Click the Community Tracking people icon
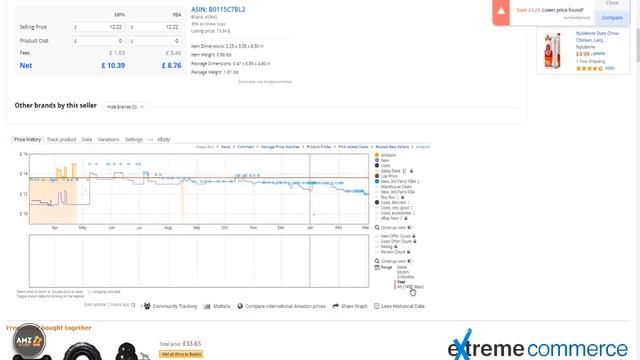The width and height of the screenshot is (640, 360). click(x=147, y=306)
